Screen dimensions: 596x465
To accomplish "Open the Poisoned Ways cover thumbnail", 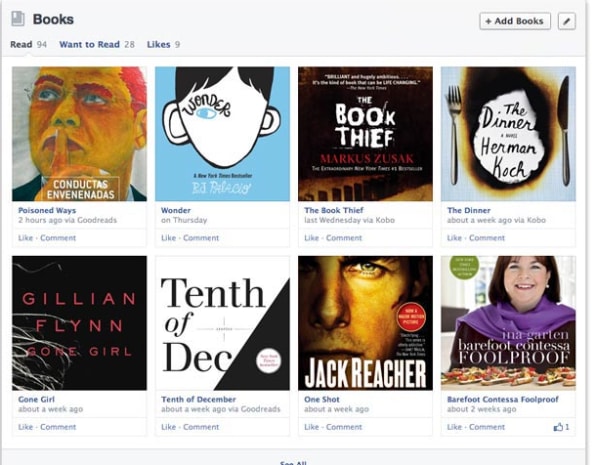I will click(79, 134).
